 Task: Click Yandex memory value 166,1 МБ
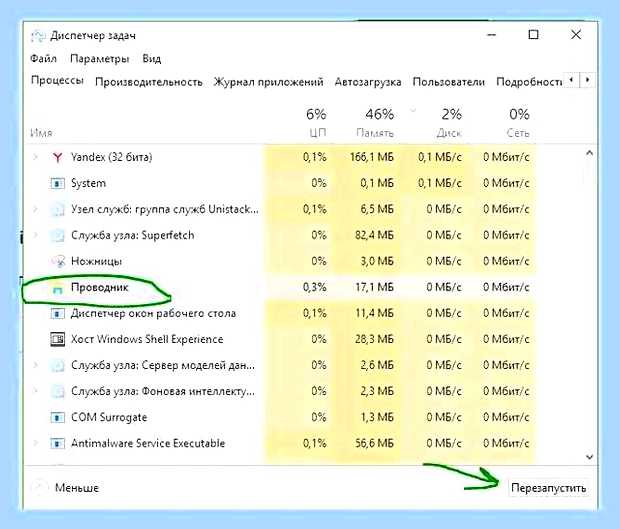372,157
